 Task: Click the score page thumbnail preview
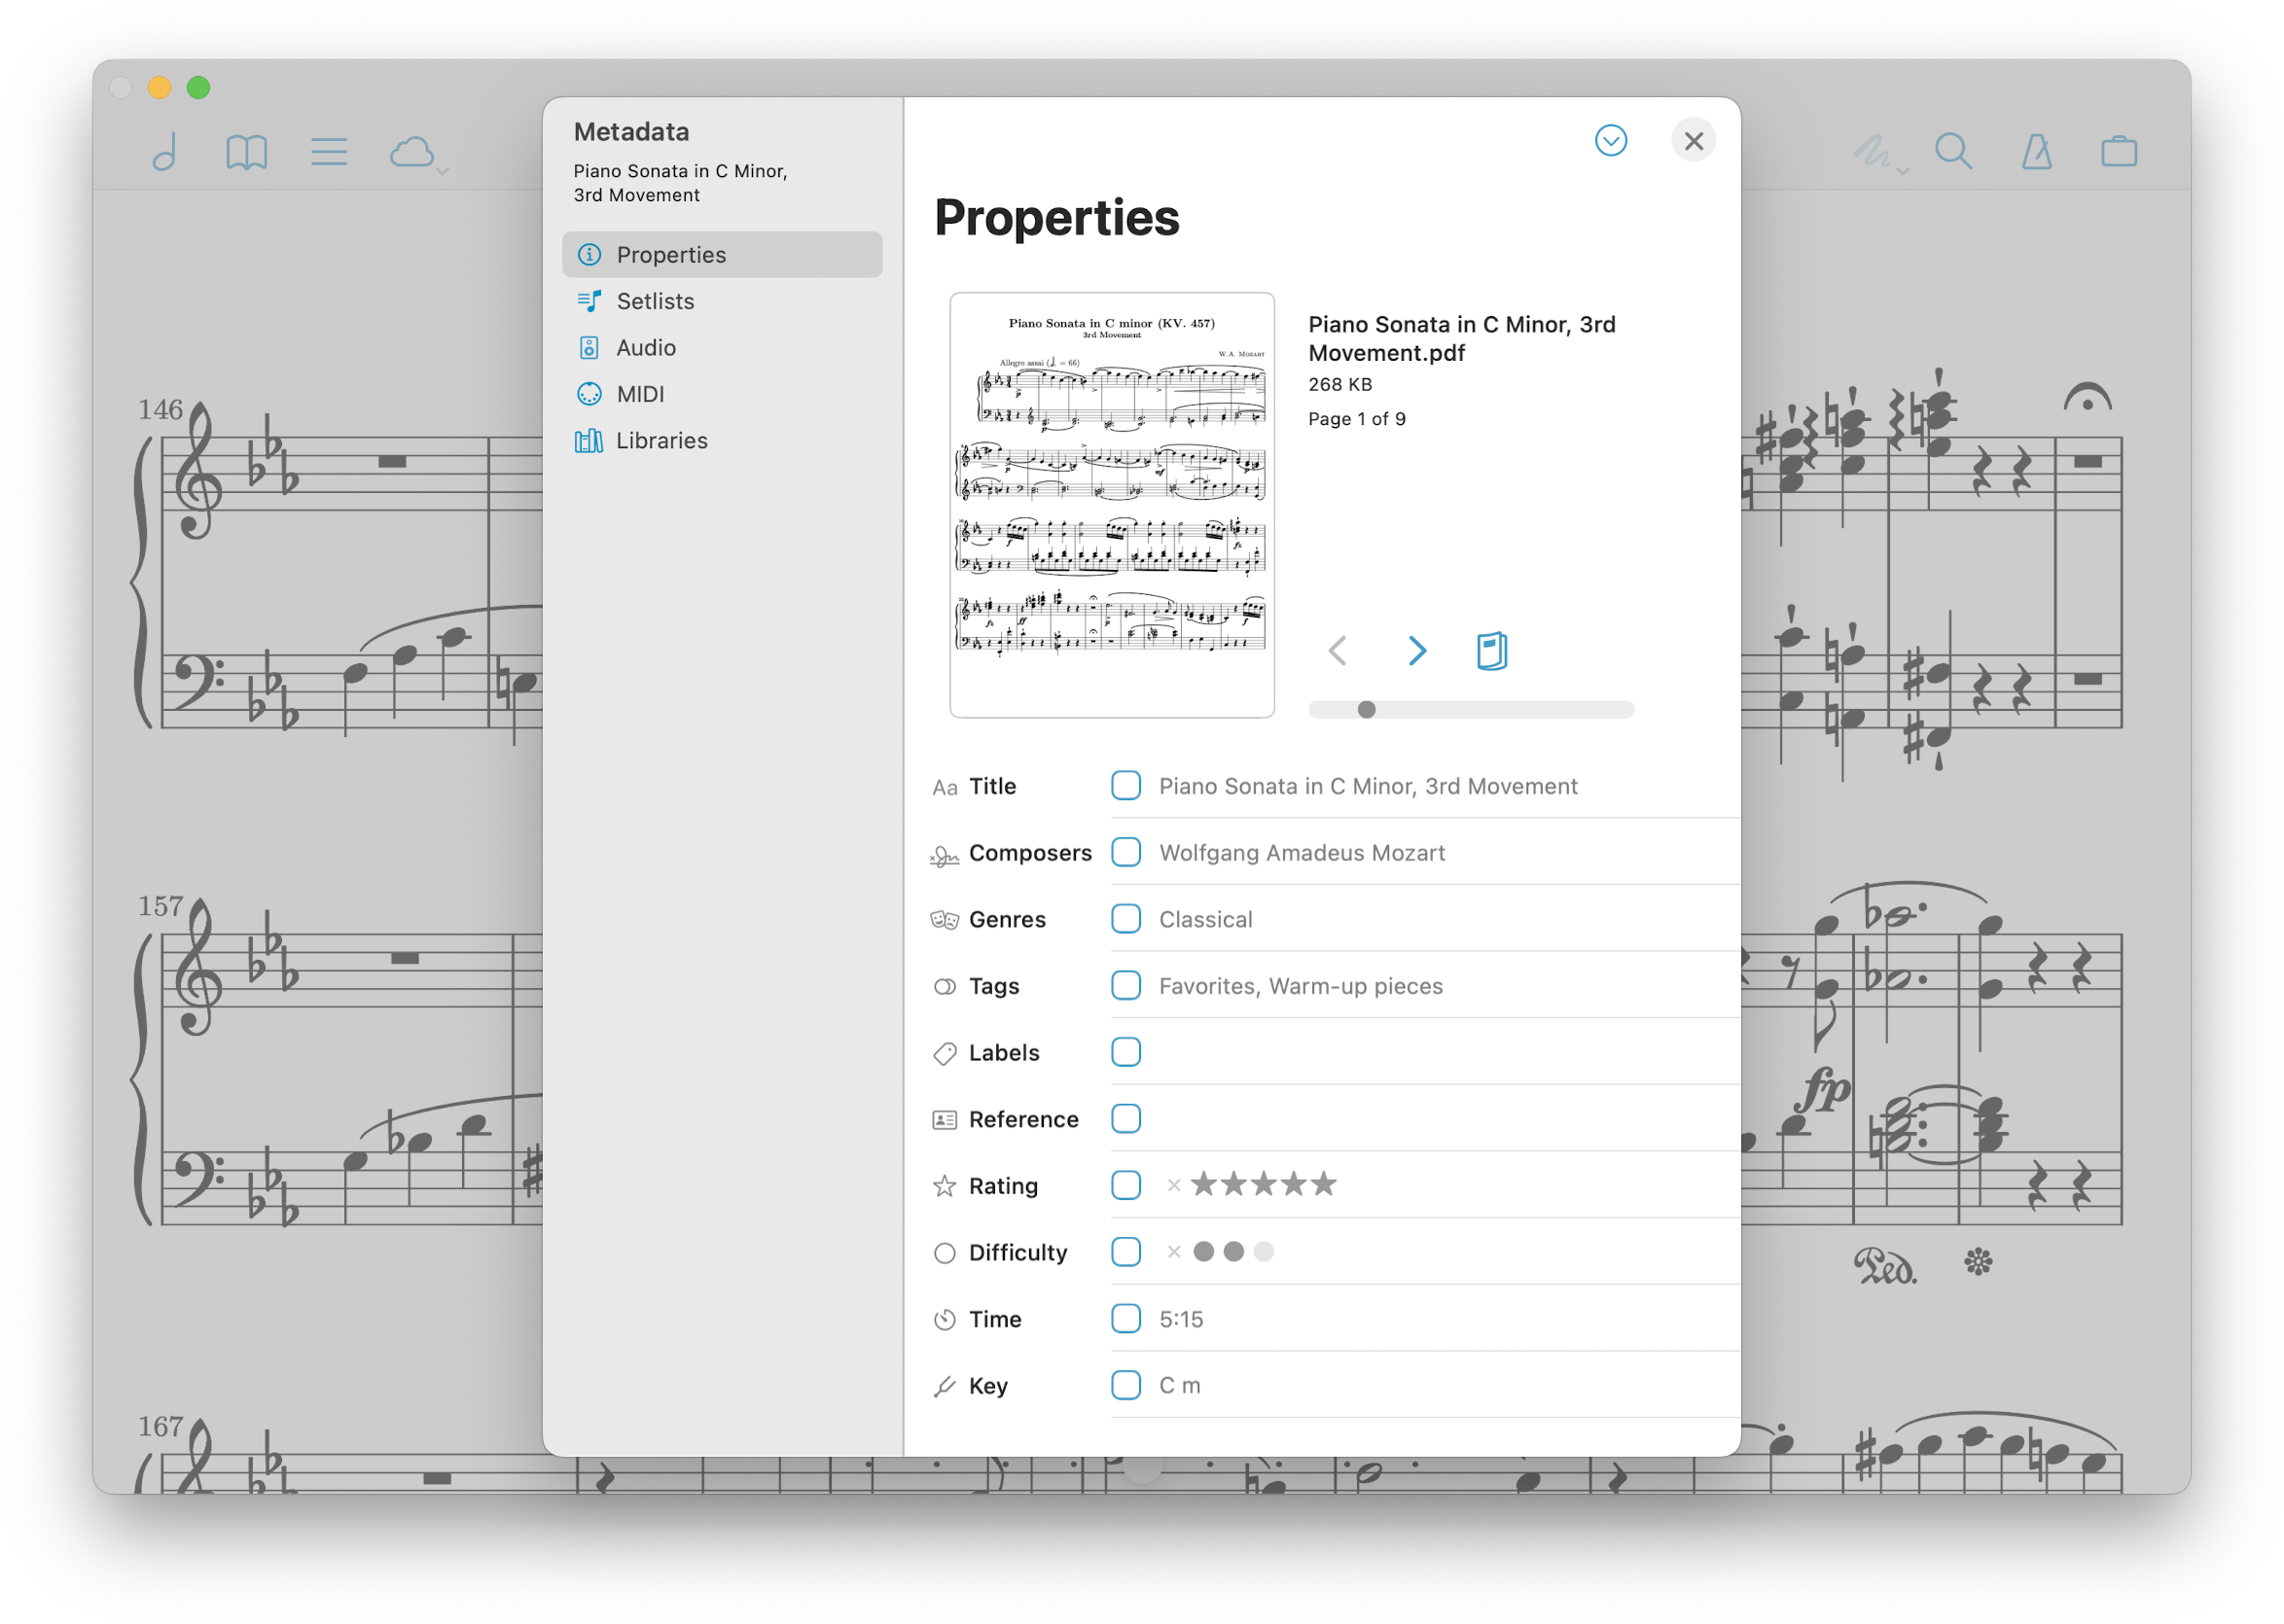pos(1112,505)
